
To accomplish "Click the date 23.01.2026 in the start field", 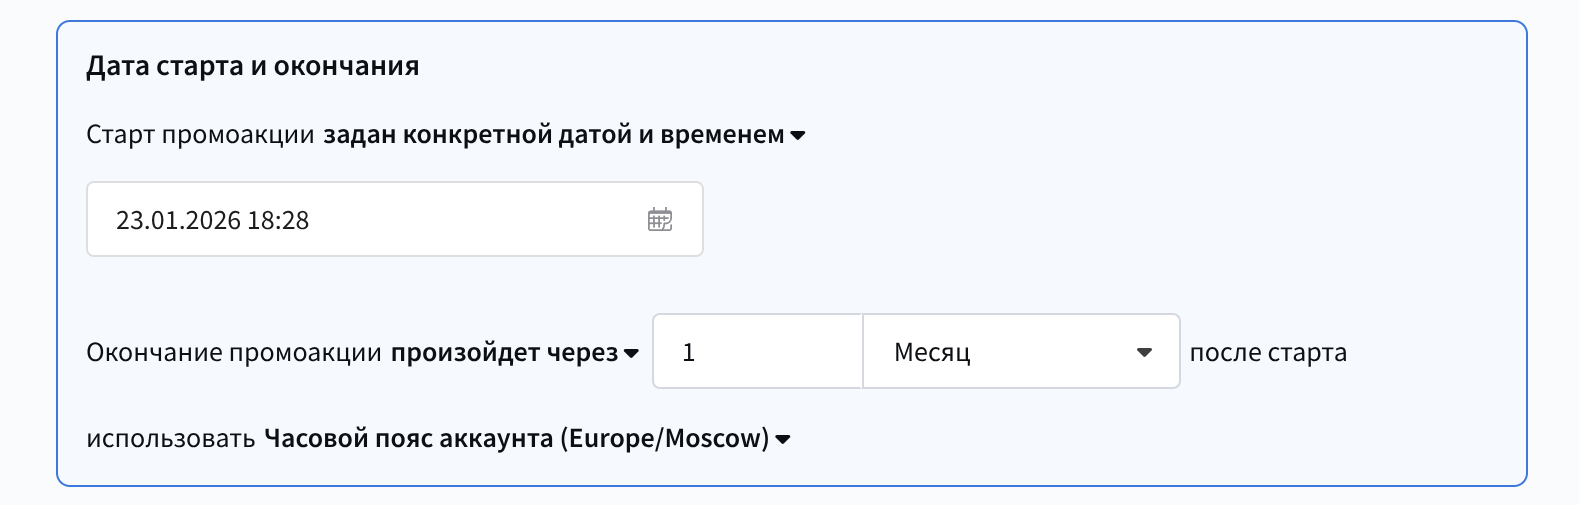I will pyautogui.click(x=178, y=220).
